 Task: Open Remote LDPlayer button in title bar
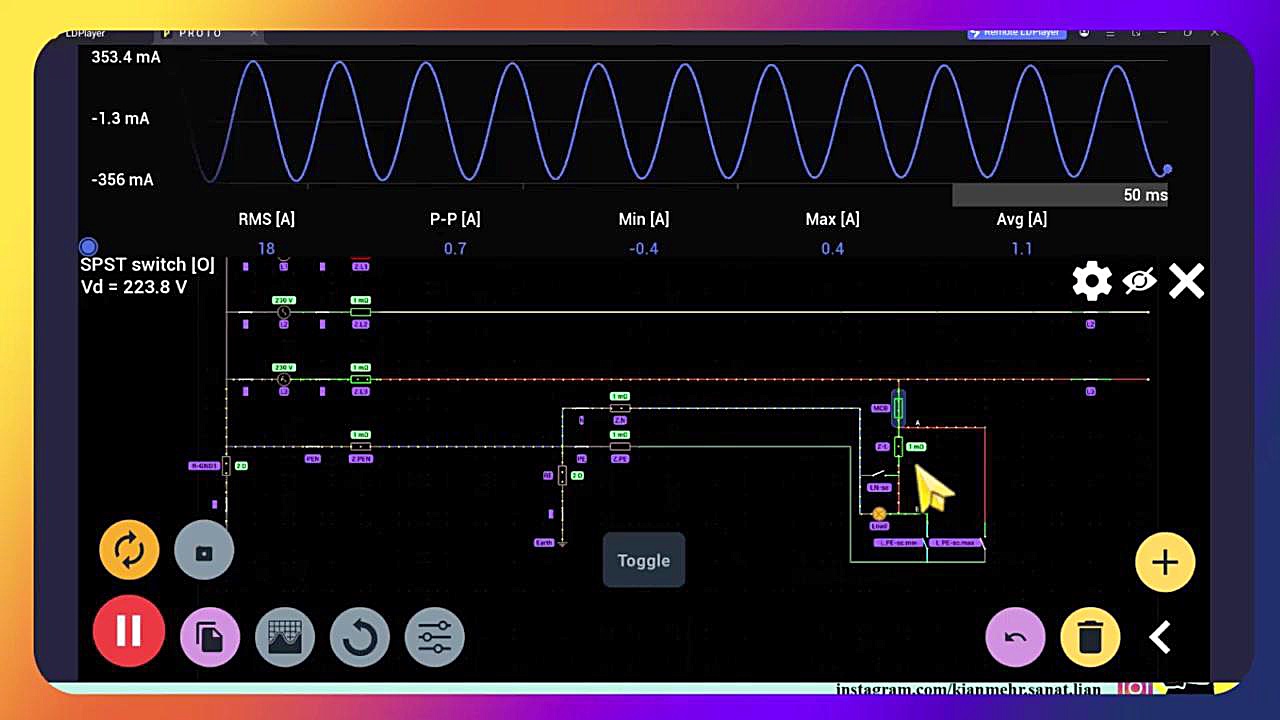click(1017, 32)
